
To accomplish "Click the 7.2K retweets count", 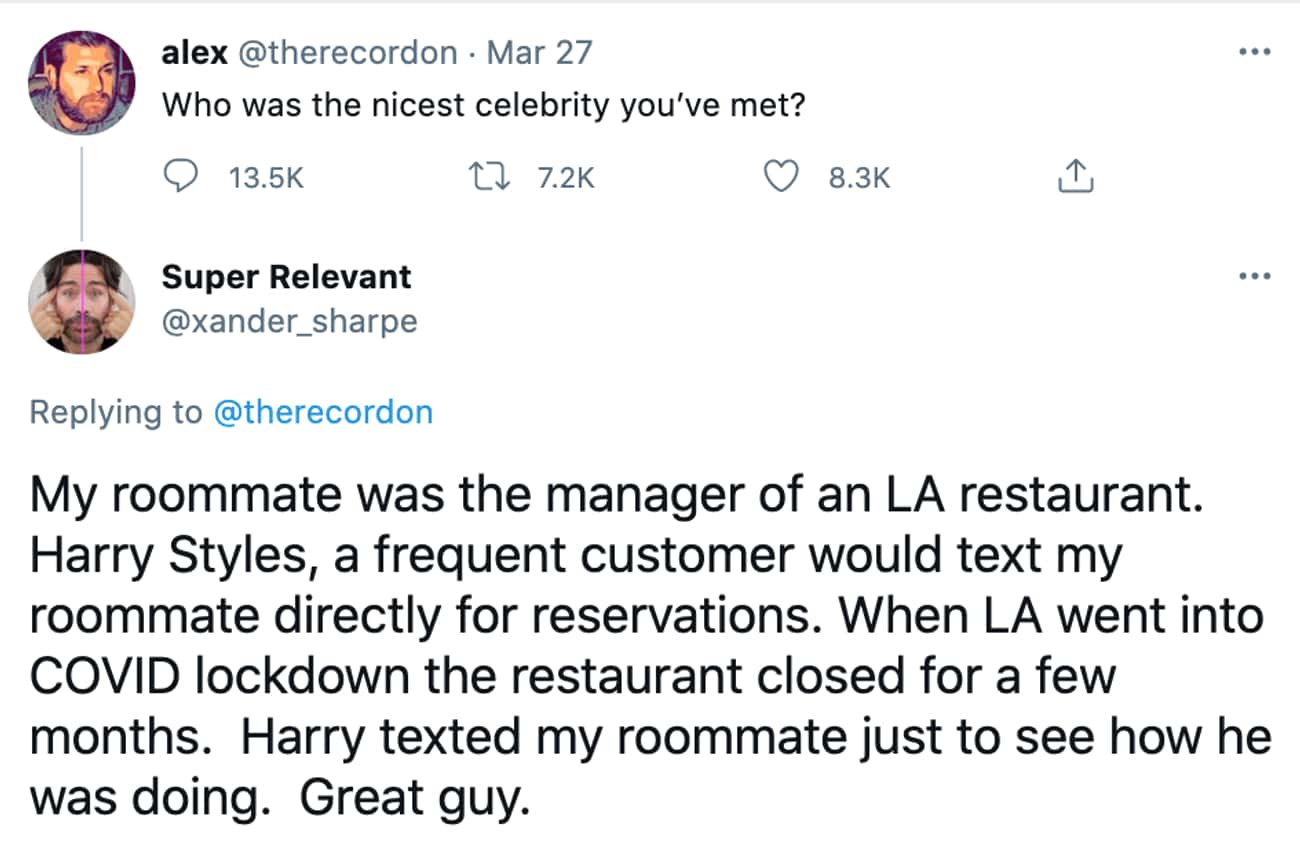I will [x=565, y=178].
